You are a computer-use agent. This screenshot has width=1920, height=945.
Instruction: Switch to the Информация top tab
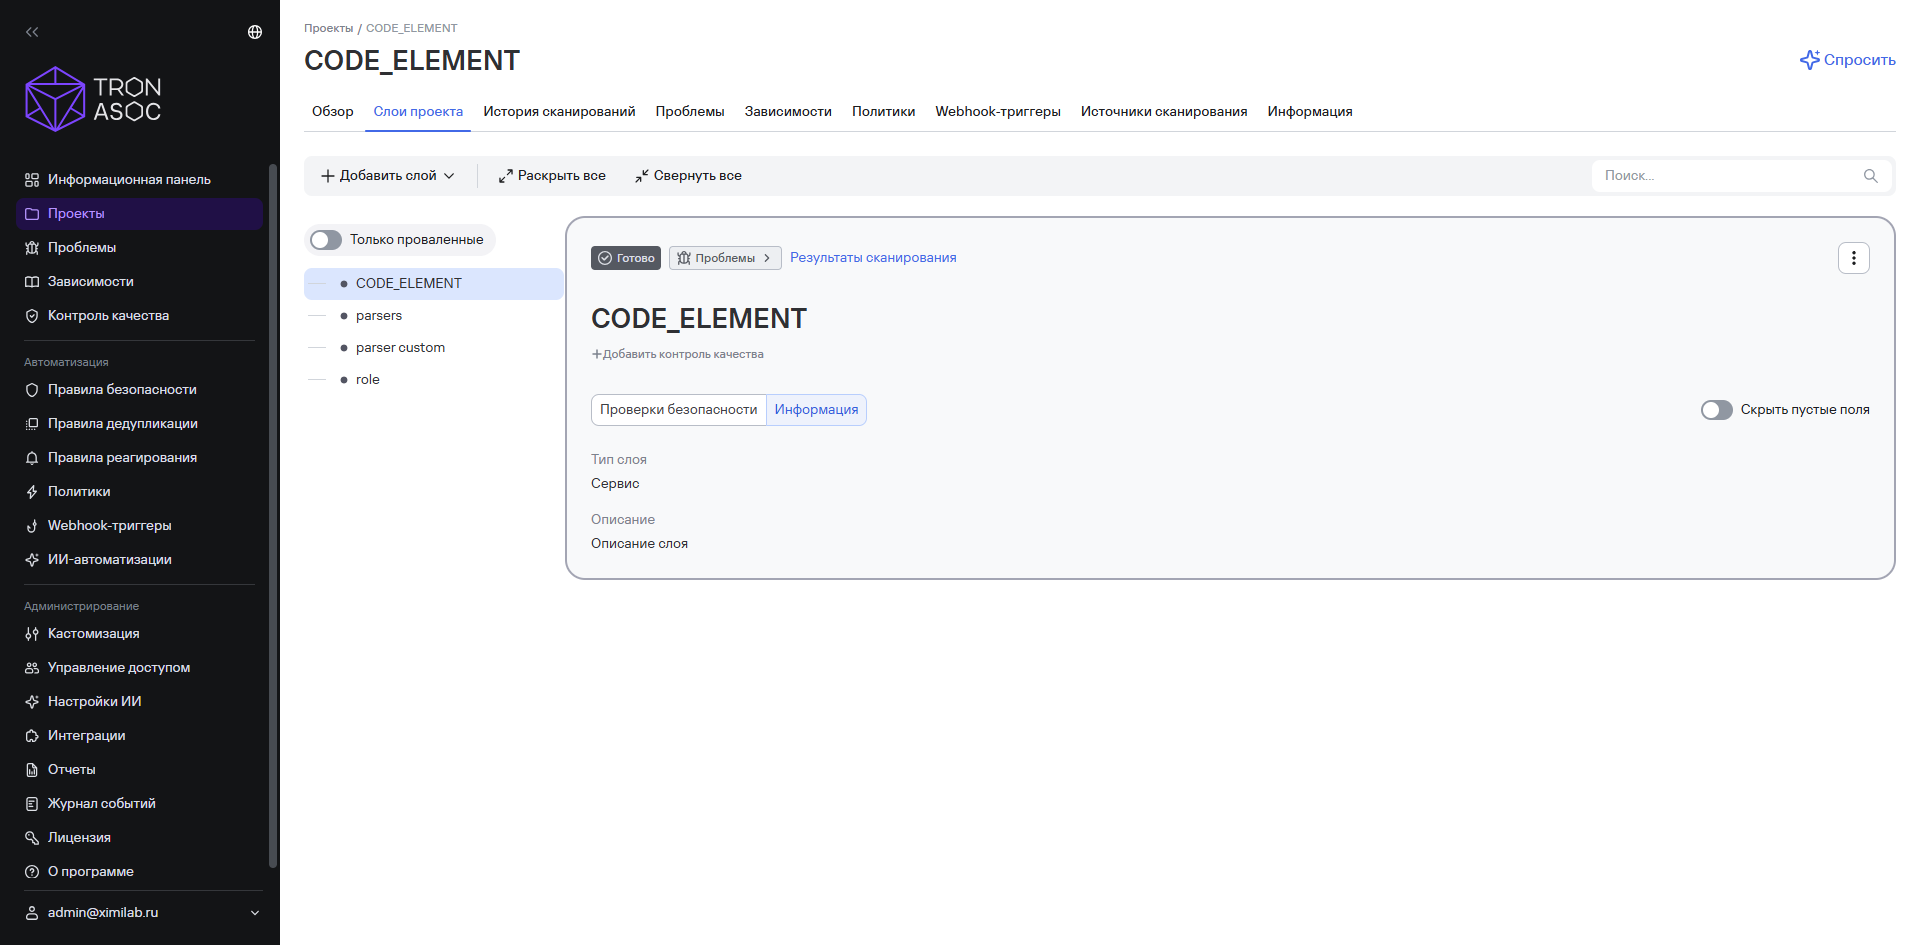click(1310, 112)
